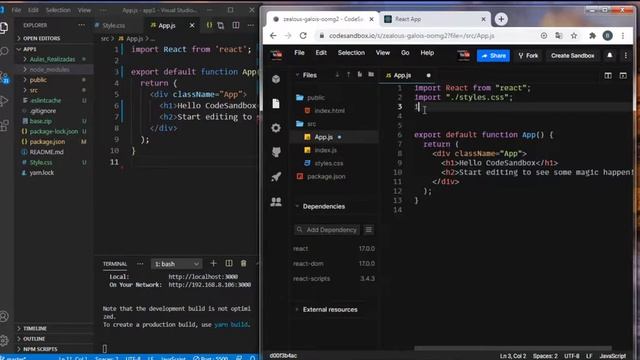
Task: Open CodeSandbox GitHub icon
Action: tap(276, 152)
